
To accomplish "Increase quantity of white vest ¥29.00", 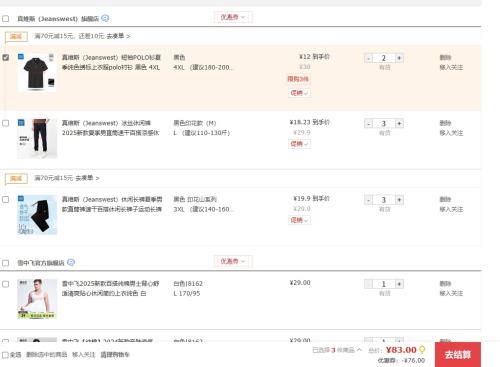I will coord(399,284).
